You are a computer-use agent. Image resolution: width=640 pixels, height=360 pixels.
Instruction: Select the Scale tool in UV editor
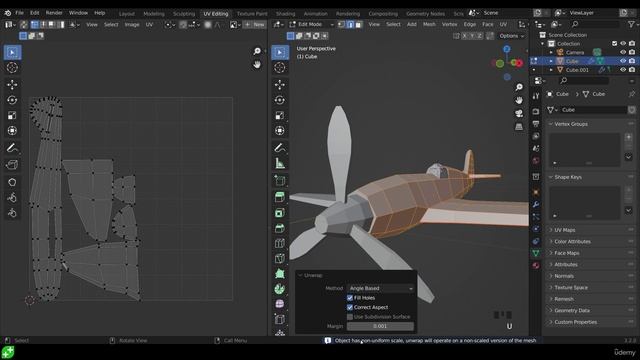[x=12, y=116]
